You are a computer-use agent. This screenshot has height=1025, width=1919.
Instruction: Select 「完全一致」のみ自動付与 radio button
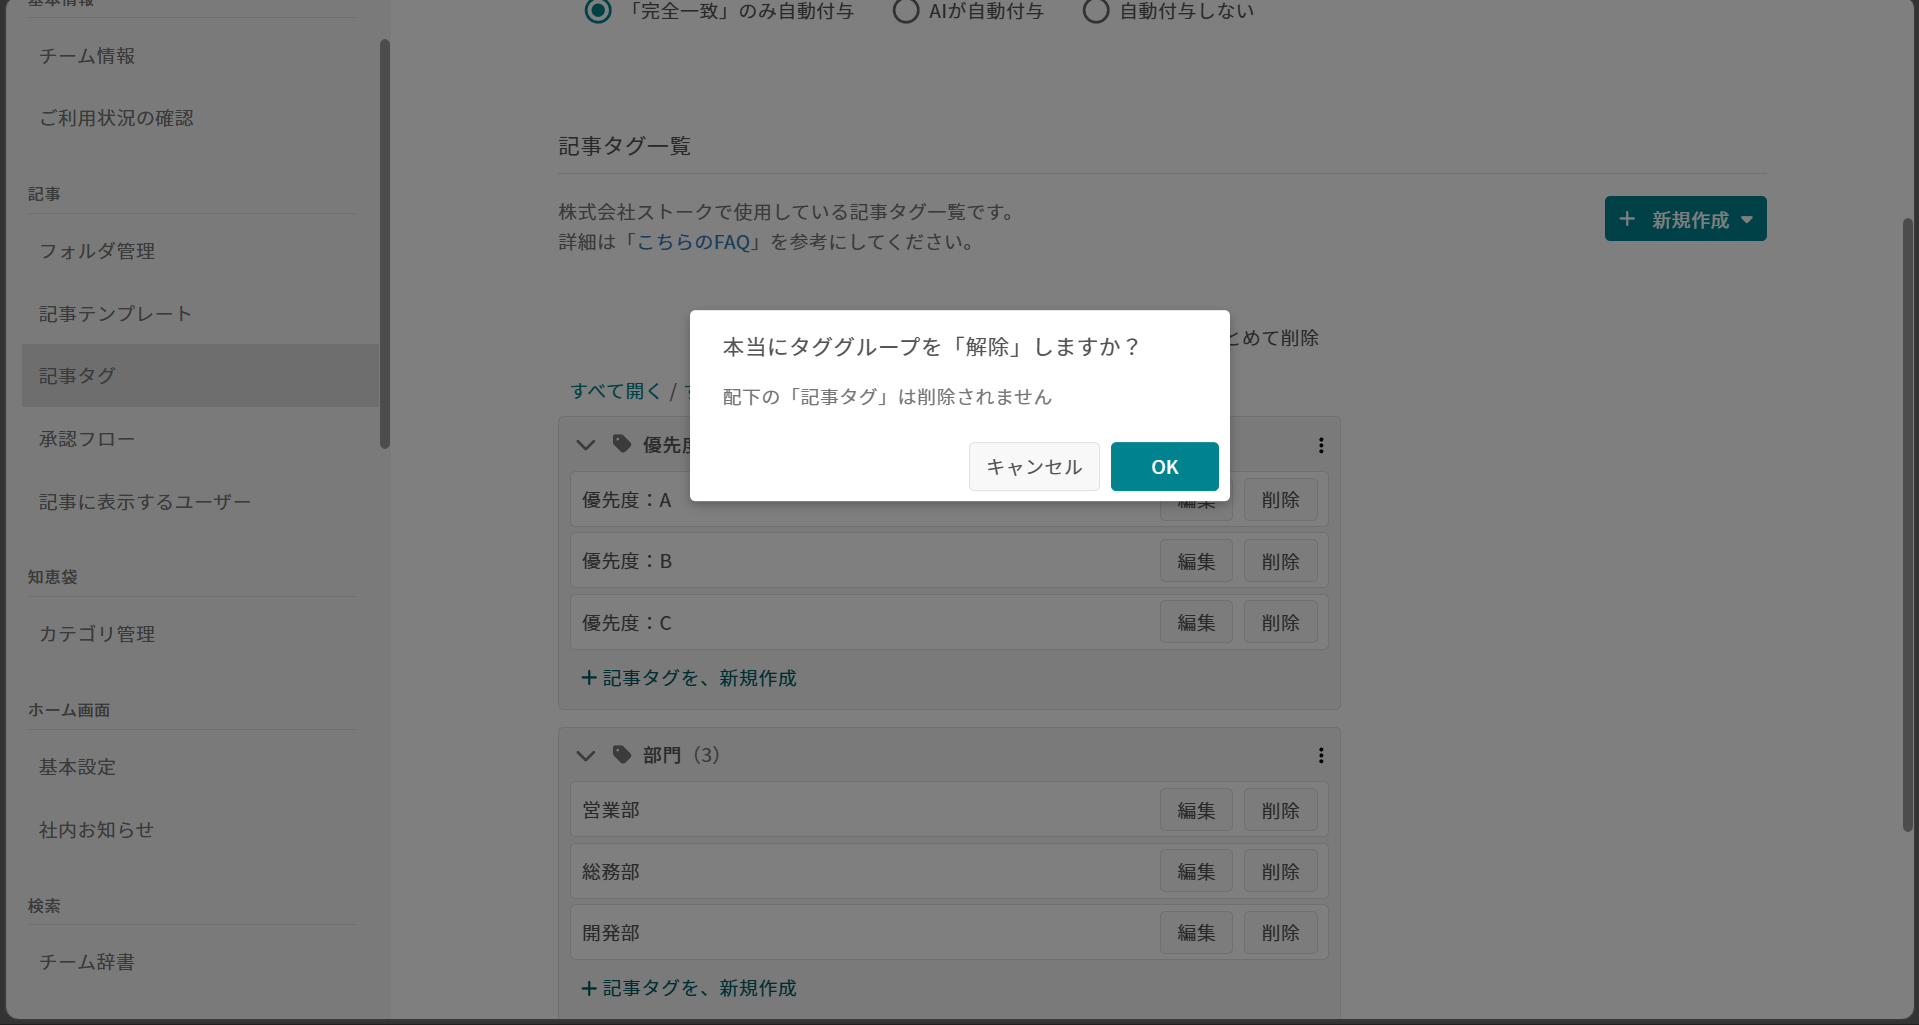(598, 11)
